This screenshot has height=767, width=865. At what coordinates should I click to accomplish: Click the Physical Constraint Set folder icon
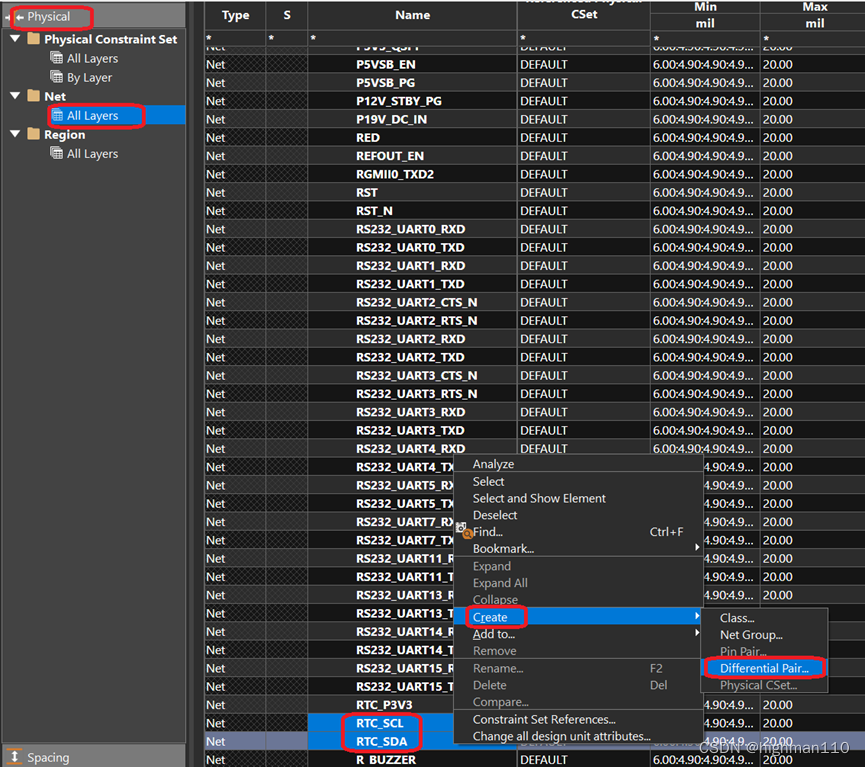pos(33,39)
